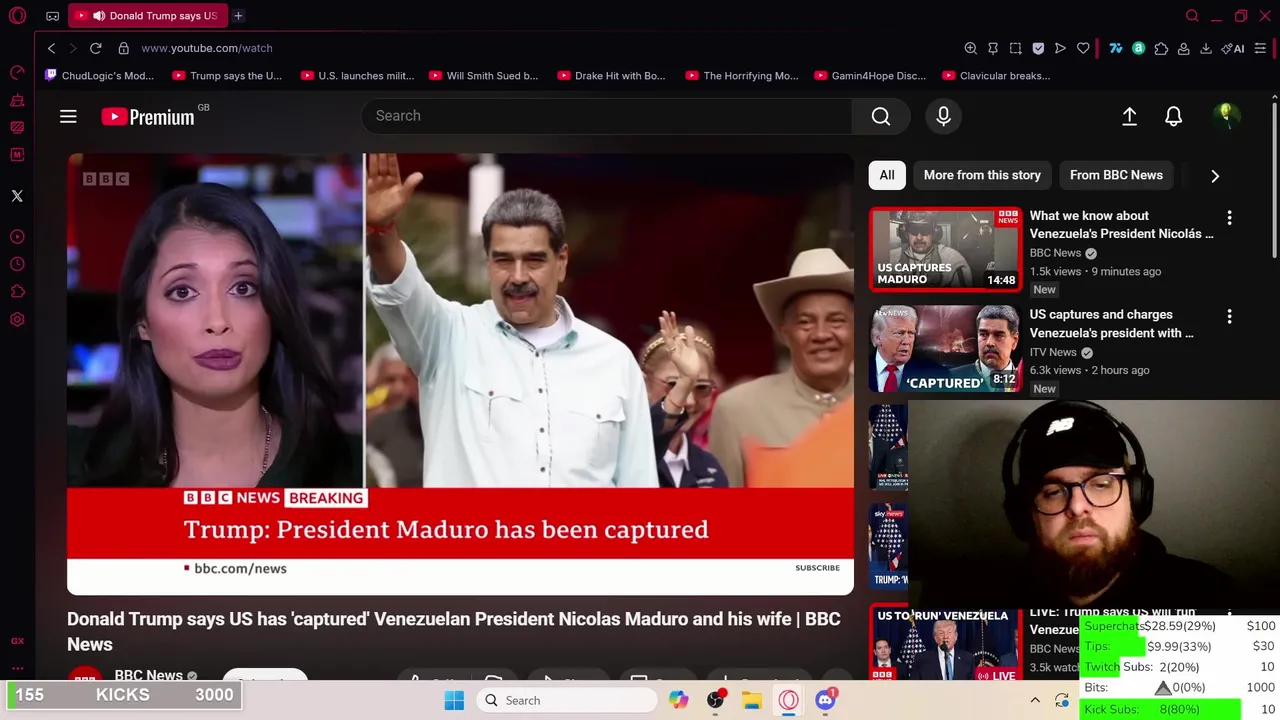Click the SUBSCRIBE watermark on video

click(817, 568)
